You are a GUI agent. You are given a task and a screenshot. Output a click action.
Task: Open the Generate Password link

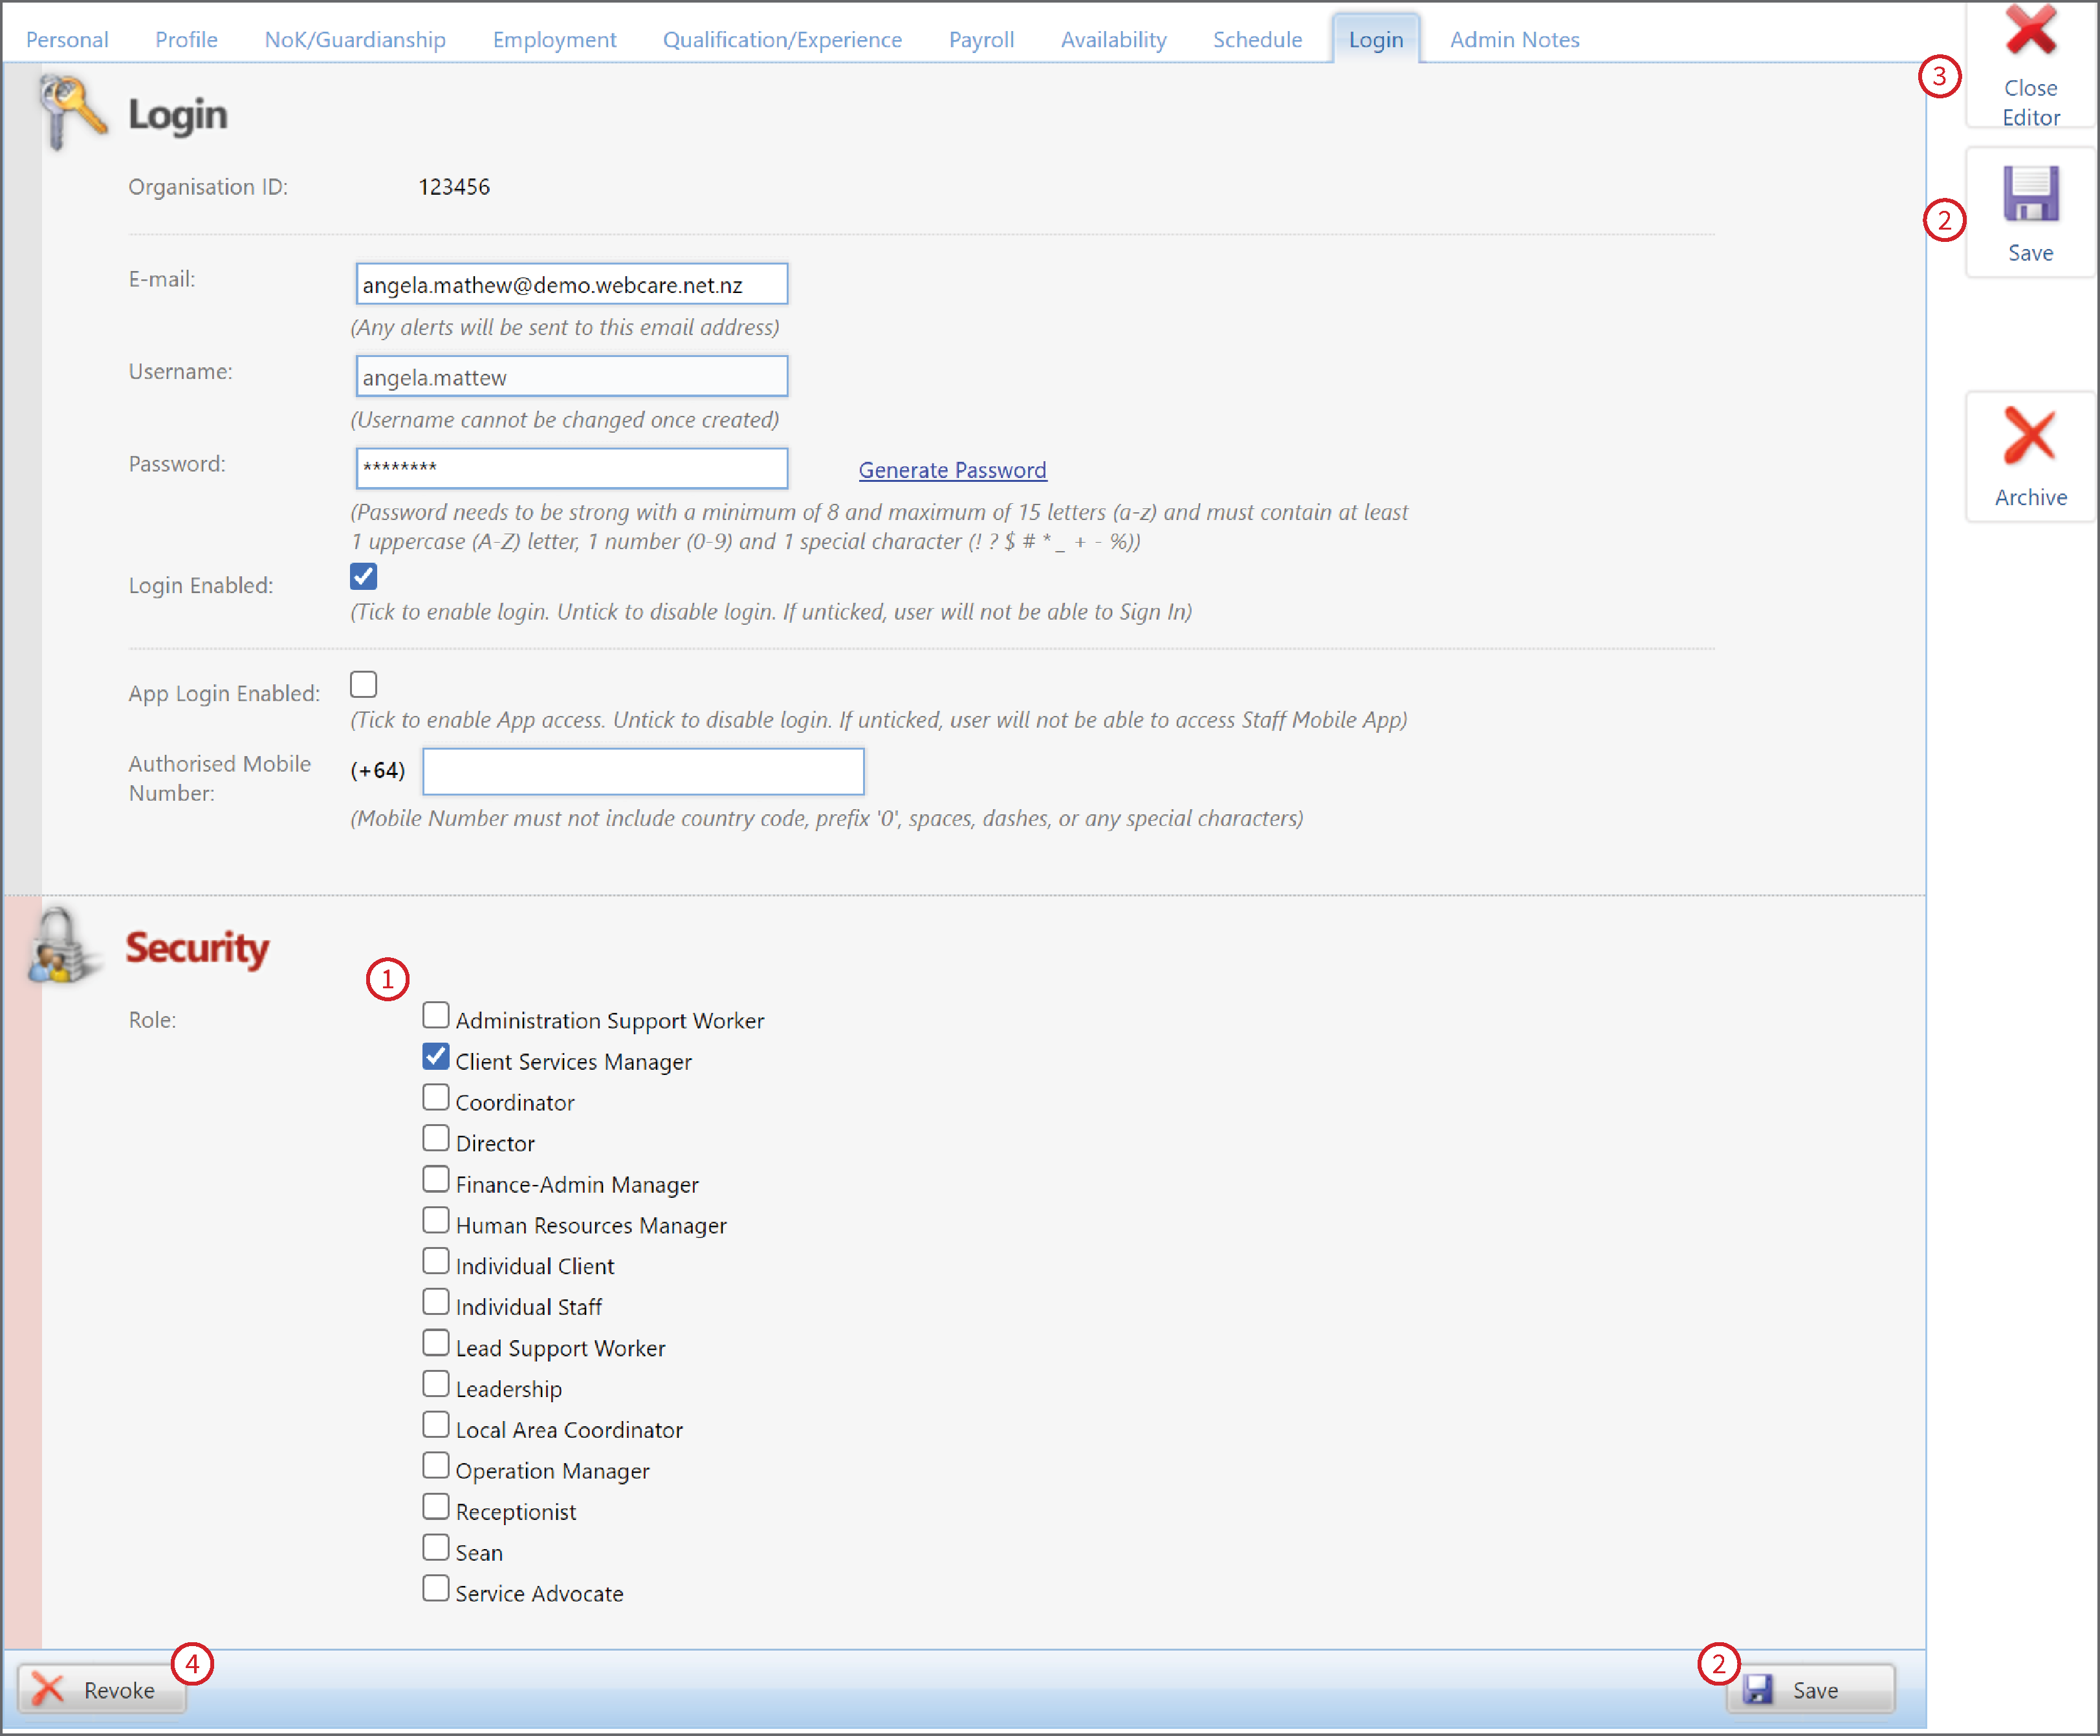coord(952,470)
